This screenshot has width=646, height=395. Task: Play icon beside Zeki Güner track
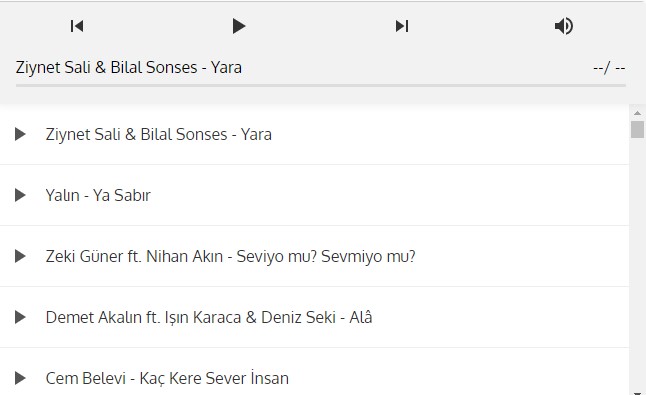20,256
